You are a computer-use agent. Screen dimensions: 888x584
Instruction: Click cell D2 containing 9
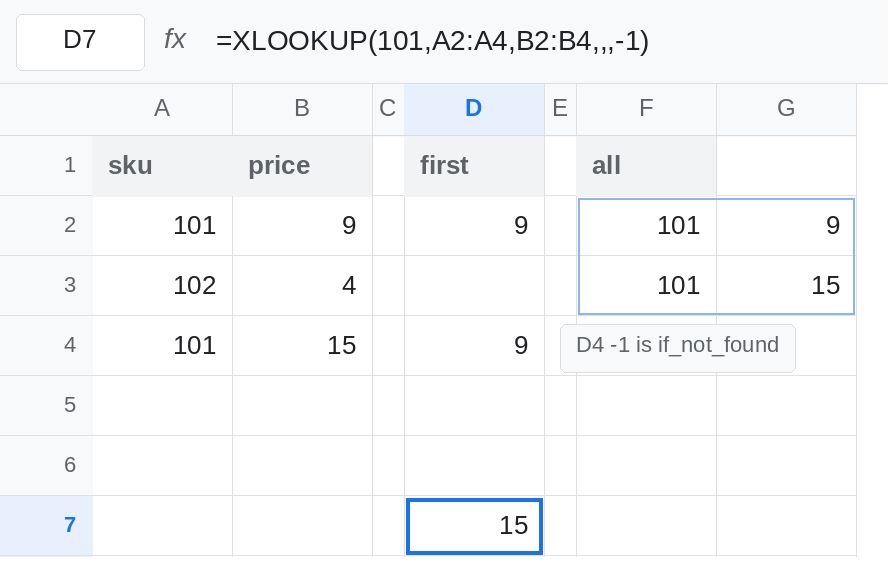[474, 225]
